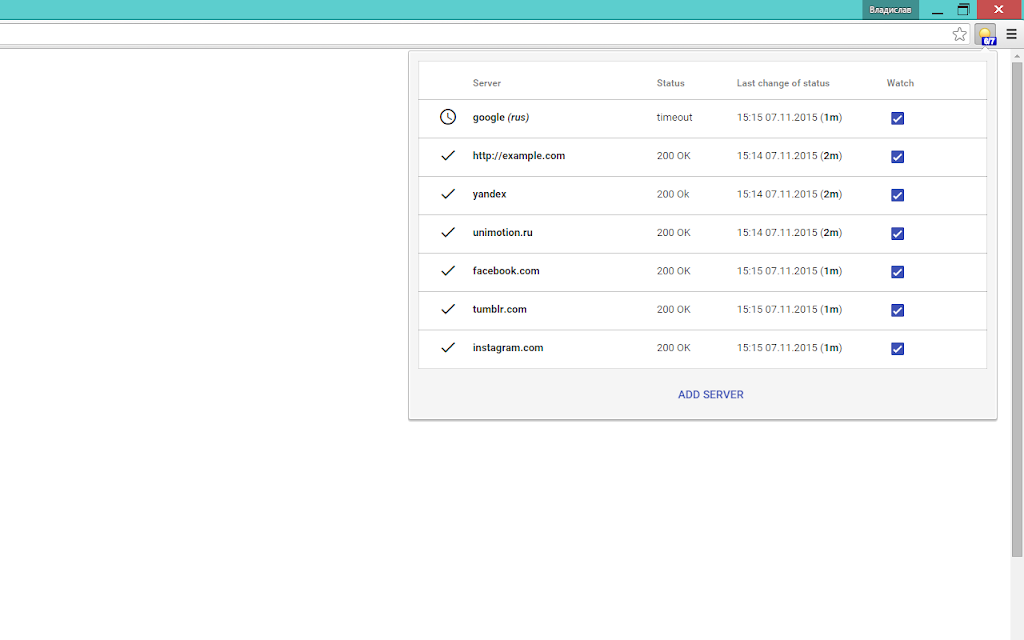
Task: Toggle Watch checkbox for yandex
Action: coord(897,195)
